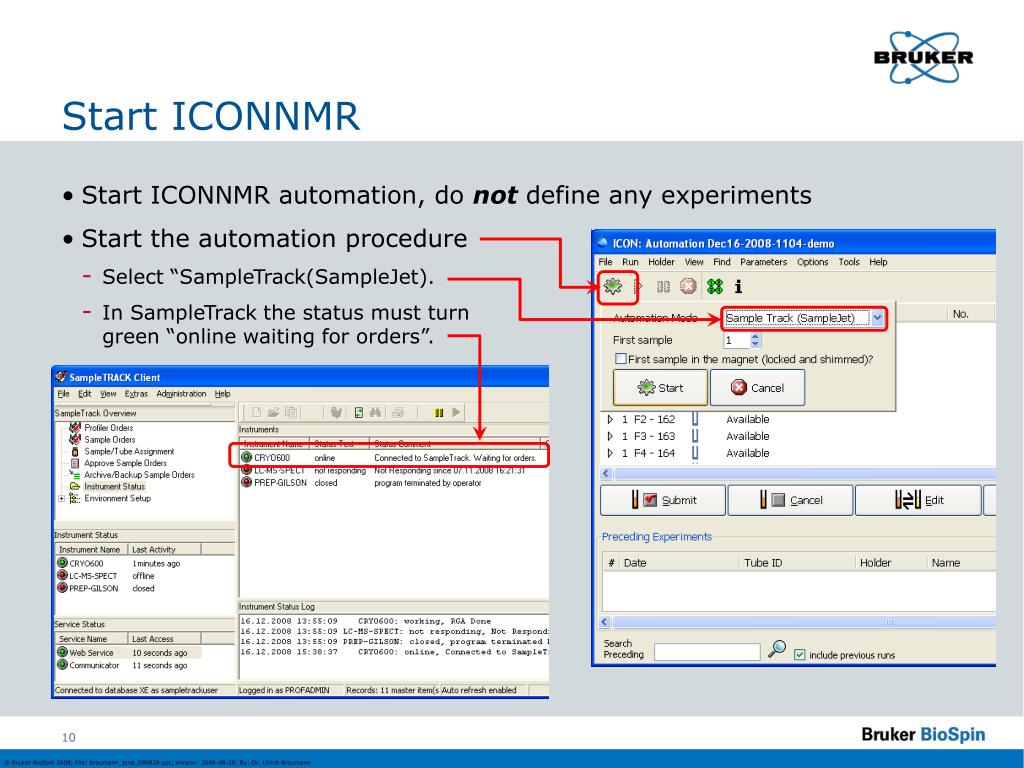Viewport: 1024px width, 768px height.
Task: Expand the F2 - 162 holder row
Action: coord(610,419)
